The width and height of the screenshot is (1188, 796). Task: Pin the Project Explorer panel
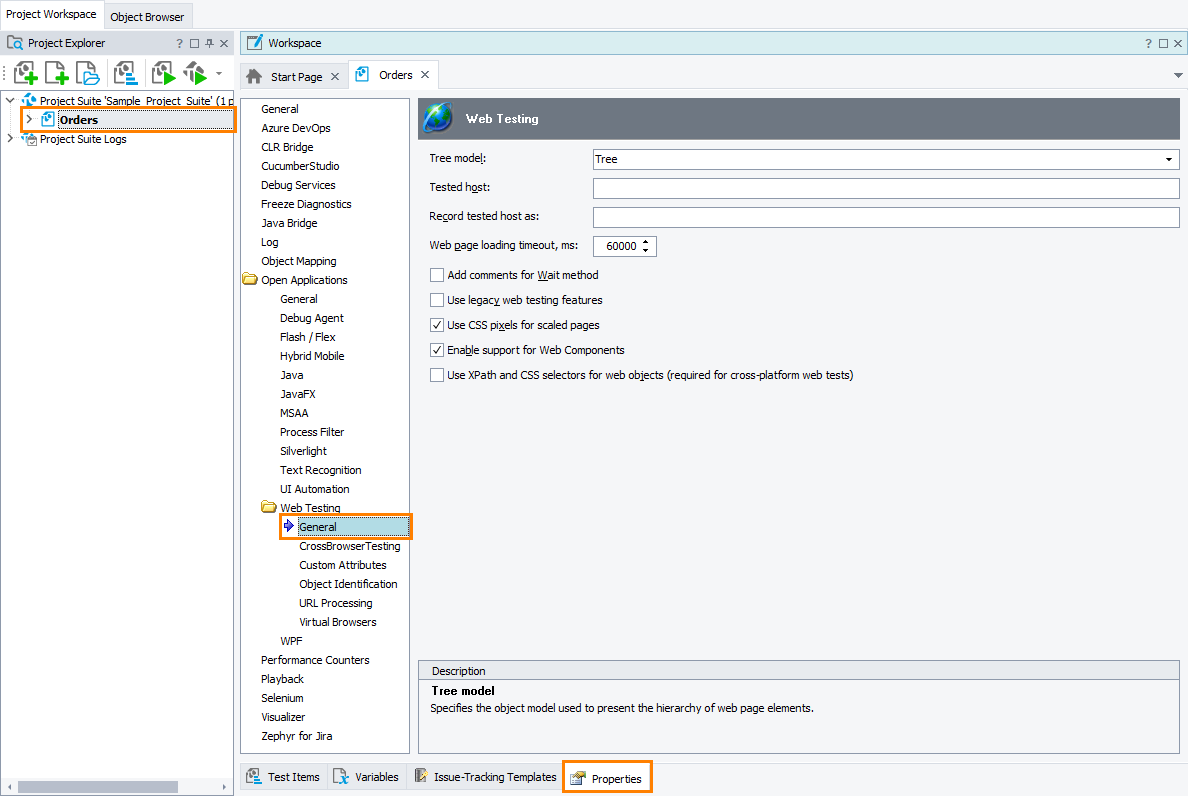[x=209, y=44]
